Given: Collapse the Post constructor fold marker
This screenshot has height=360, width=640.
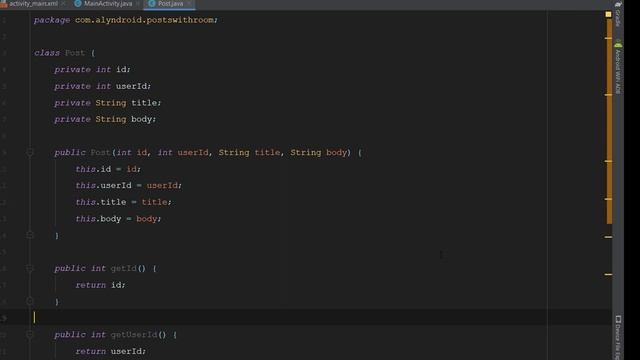Looking at the screenshot, I should (x=30, y=153).
